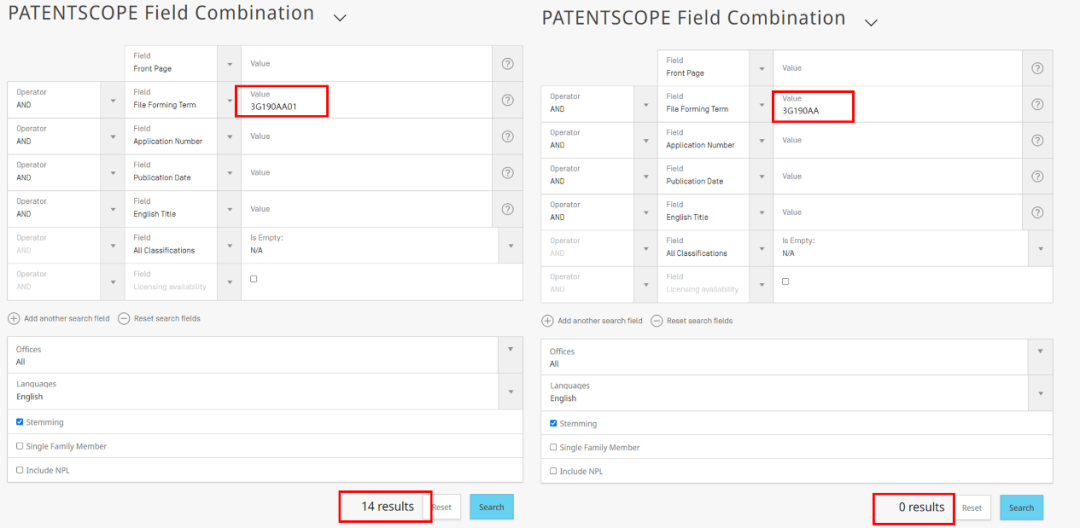Click Publication Date value field in 0-results form
The width and height of the screenshot is (1080, 528).
click(898, 176)
